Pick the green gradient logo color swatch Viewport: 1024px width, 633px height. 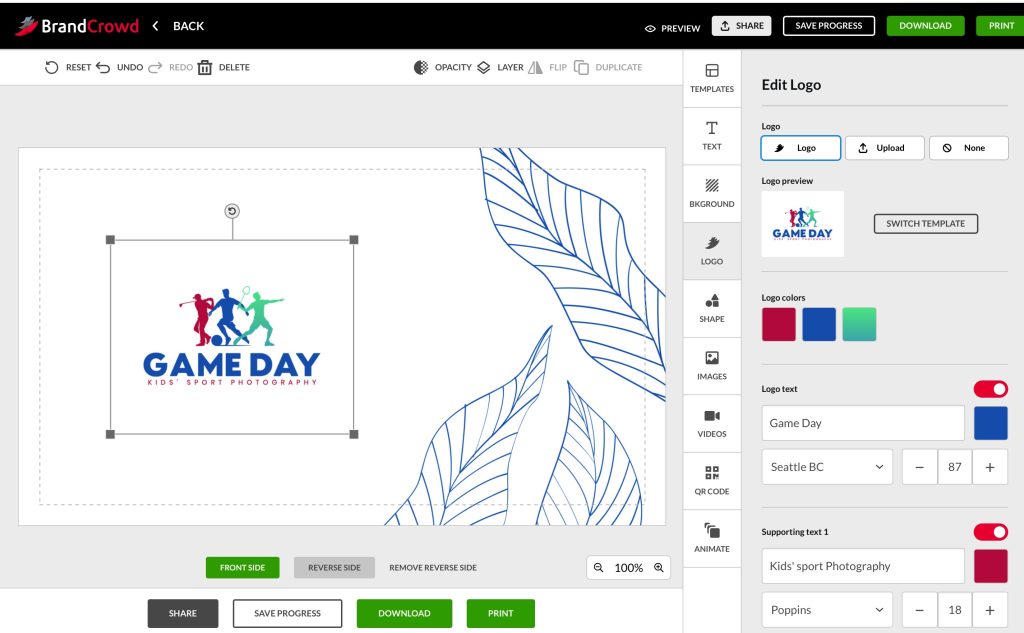(859, 325)
